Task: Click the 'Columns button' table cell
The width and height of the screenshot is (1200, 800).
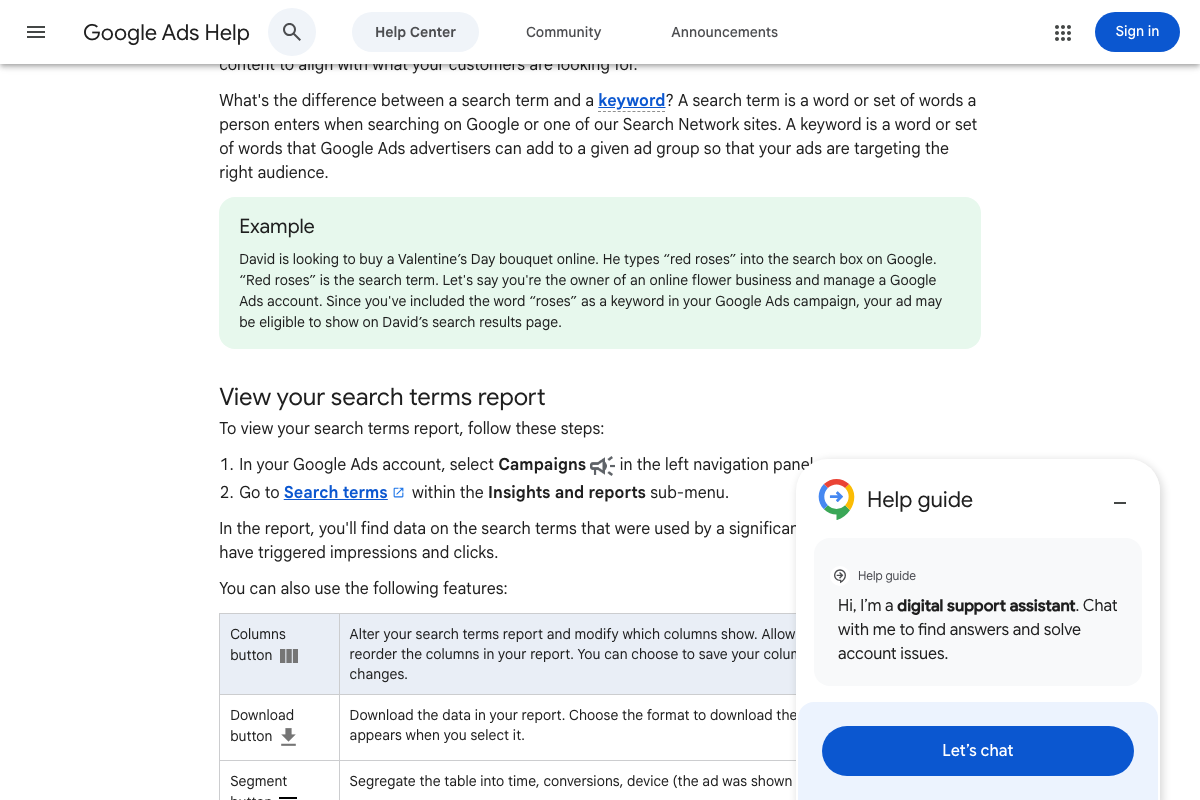Action: coord(279,654)
